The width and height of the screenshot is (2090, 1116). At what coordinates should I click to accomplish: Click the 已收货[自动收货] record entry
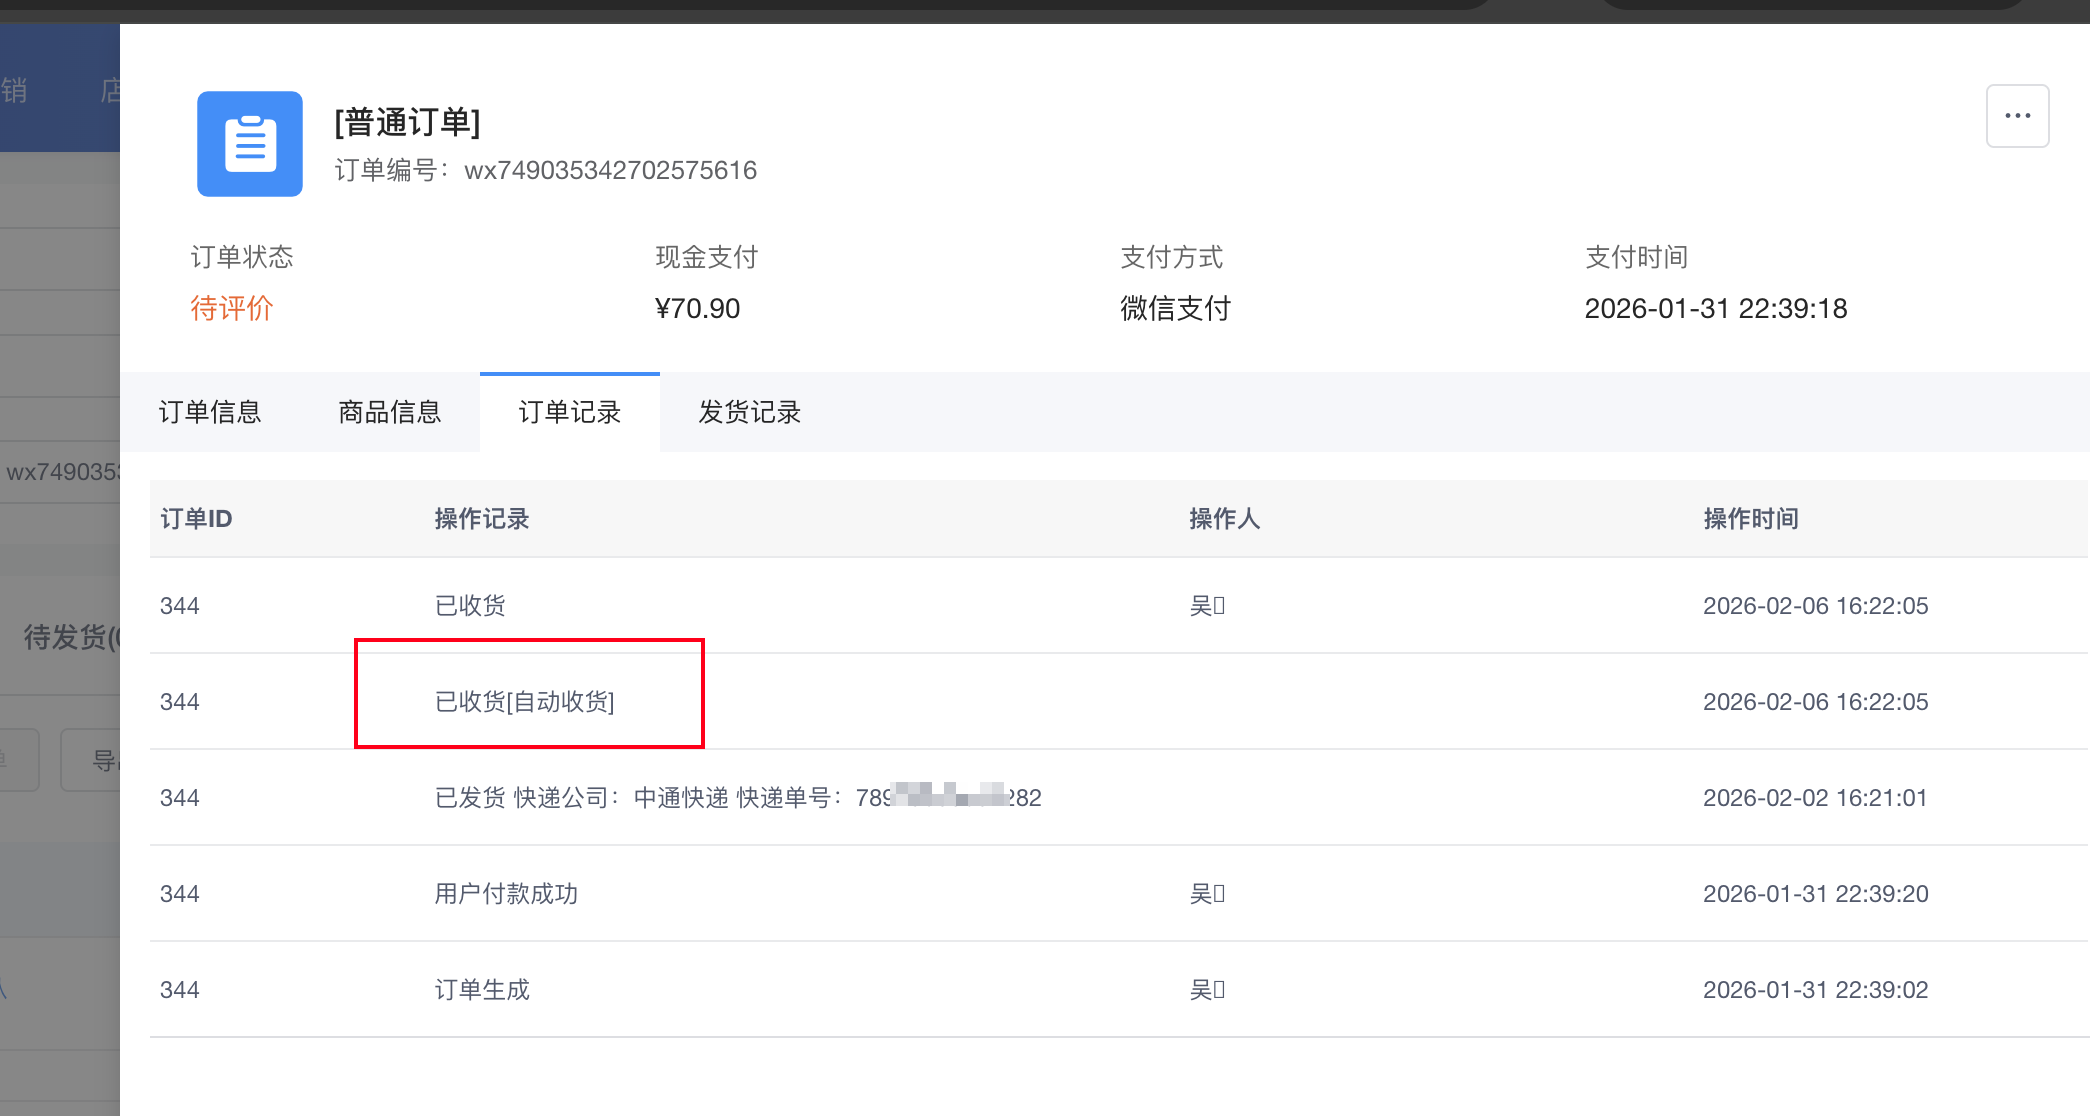(x=525, y=702)
